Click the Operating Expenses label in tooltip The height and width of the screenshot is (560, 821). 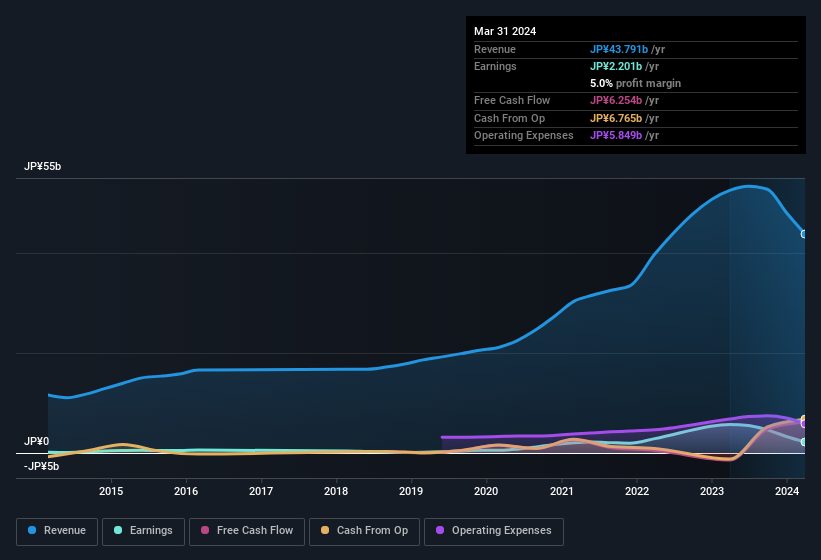(x=524, y=136)
